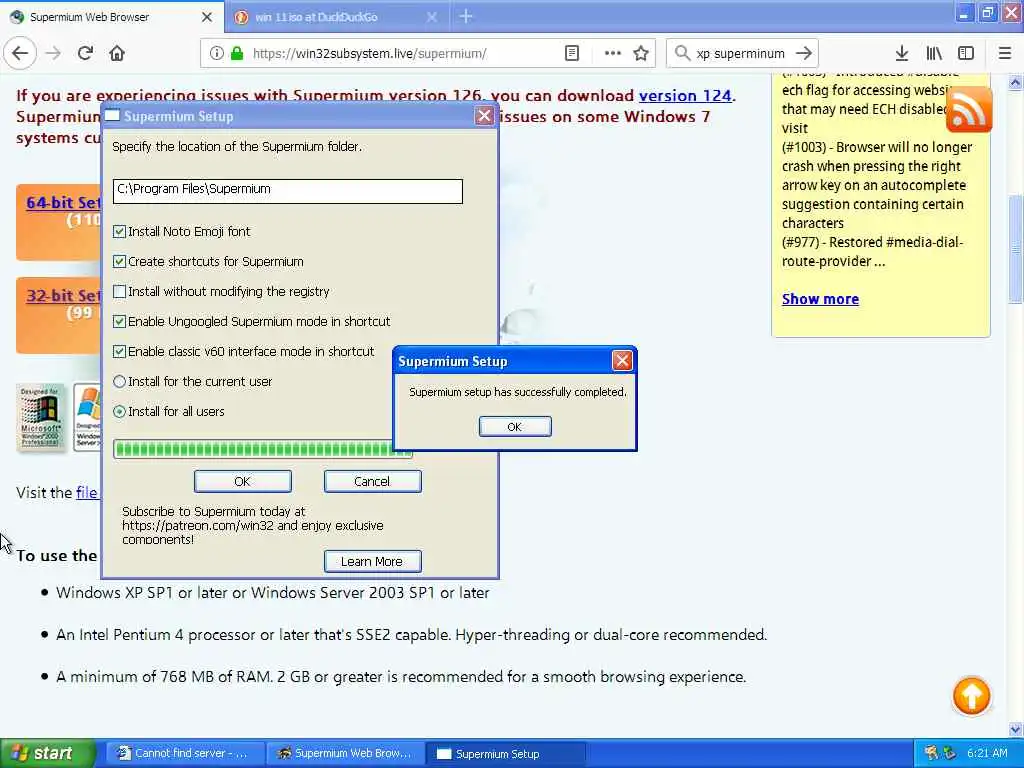Click the system clock showing 6:21 AM
Screen dimensions: 1024x768
[x=987, y=753]
